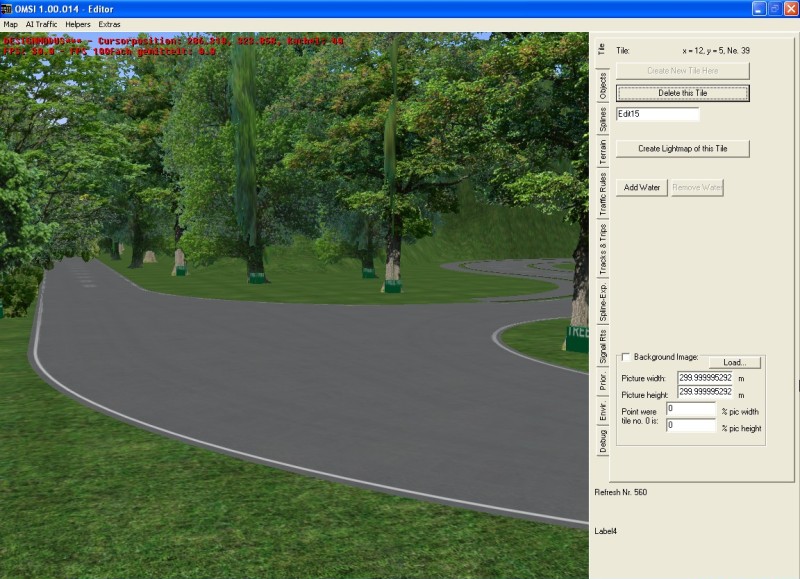
Task: Click the Load... background image button
Action: pos(735,362)
